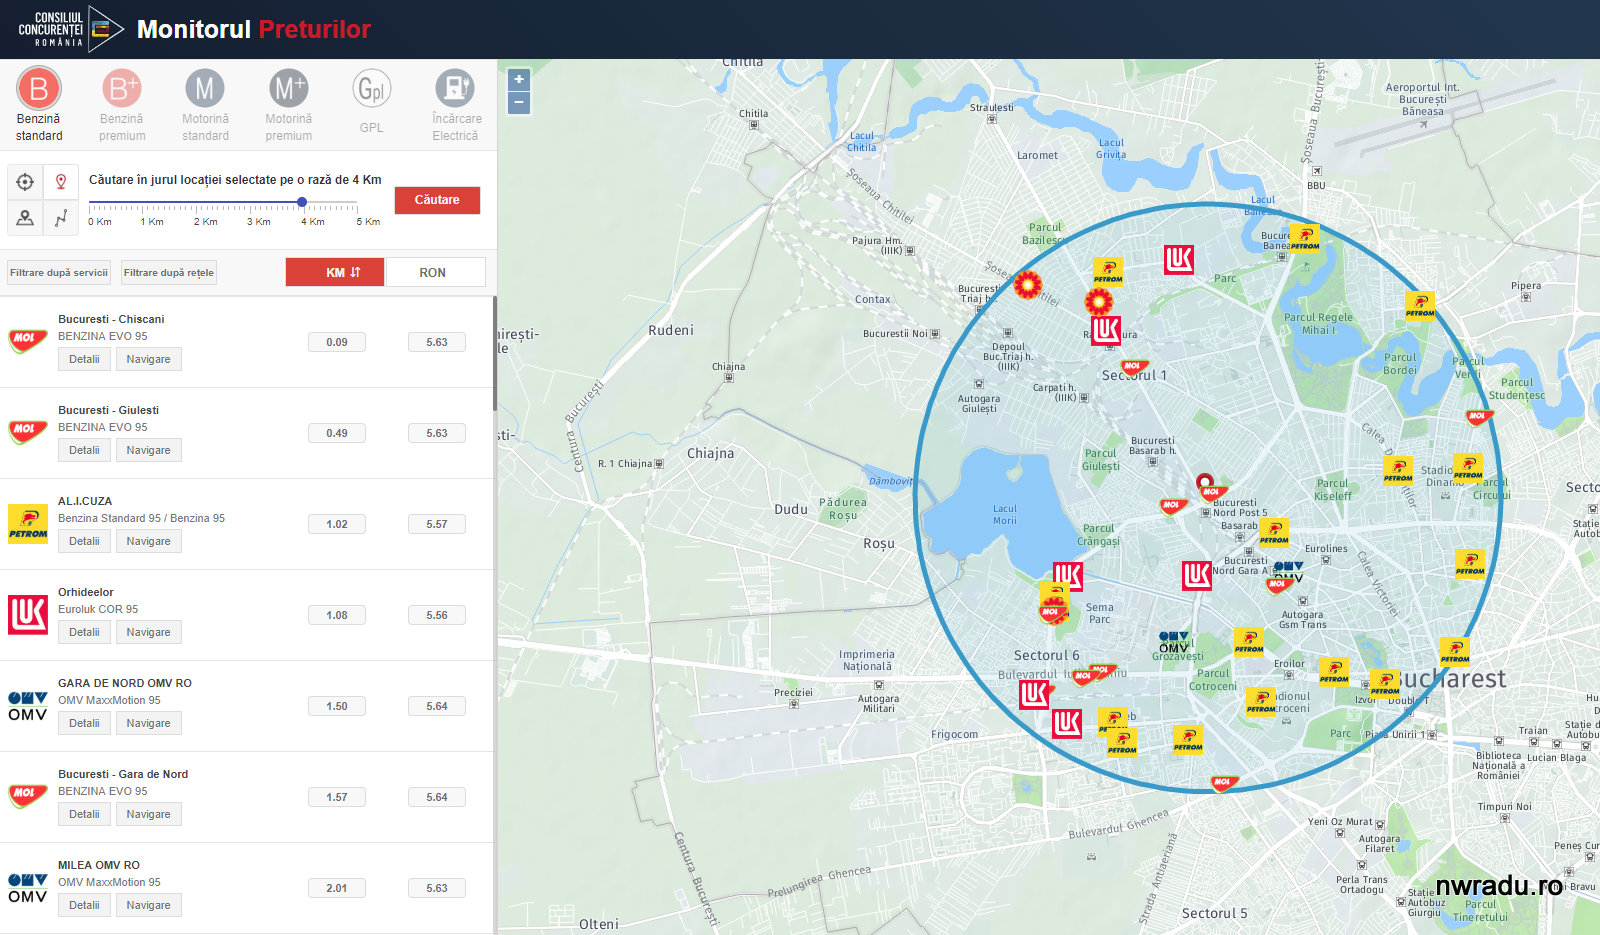Select Benzină premium fuel type
This screenshot has height=935, width=1600.
click(122, 105)
